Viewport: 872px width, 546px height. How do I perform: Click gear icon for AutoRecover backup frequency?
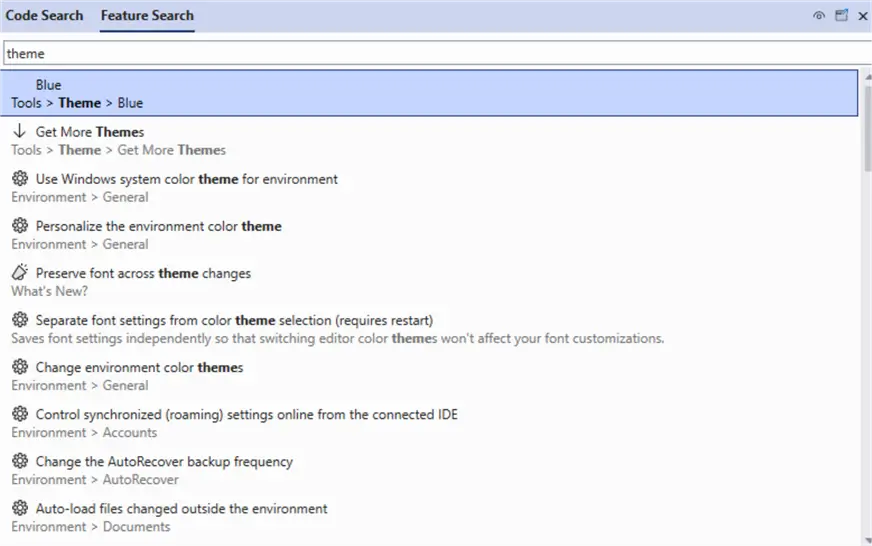coord(19,461)
